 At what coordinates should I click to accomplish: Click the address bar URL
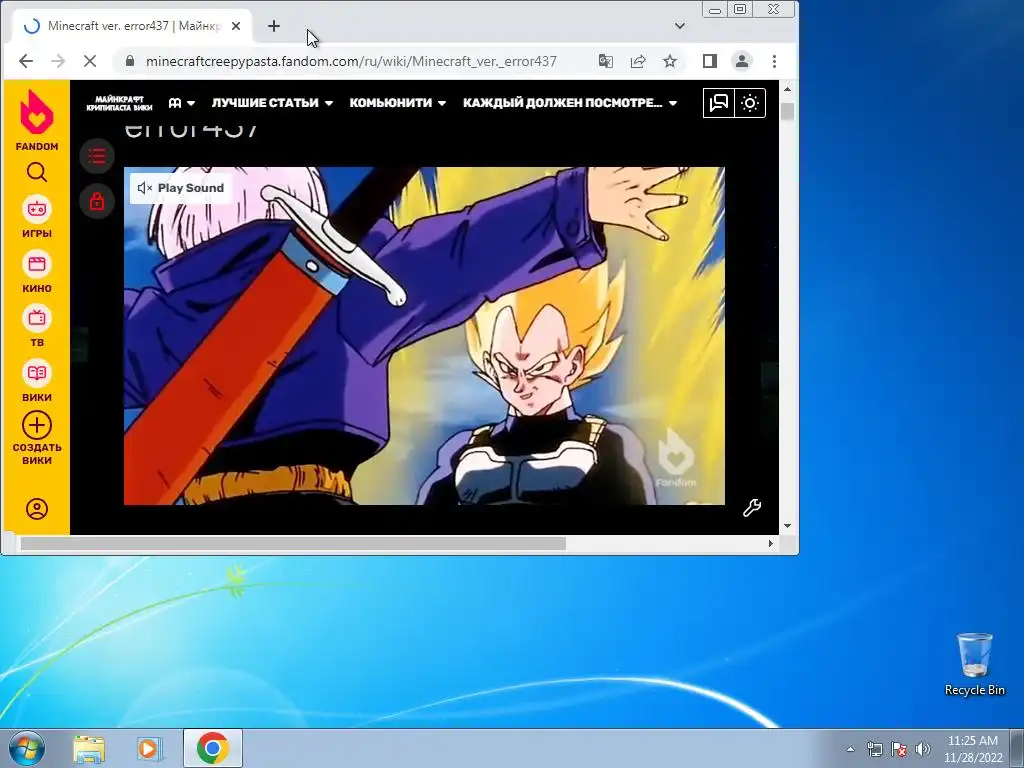[x=351, y=61]
